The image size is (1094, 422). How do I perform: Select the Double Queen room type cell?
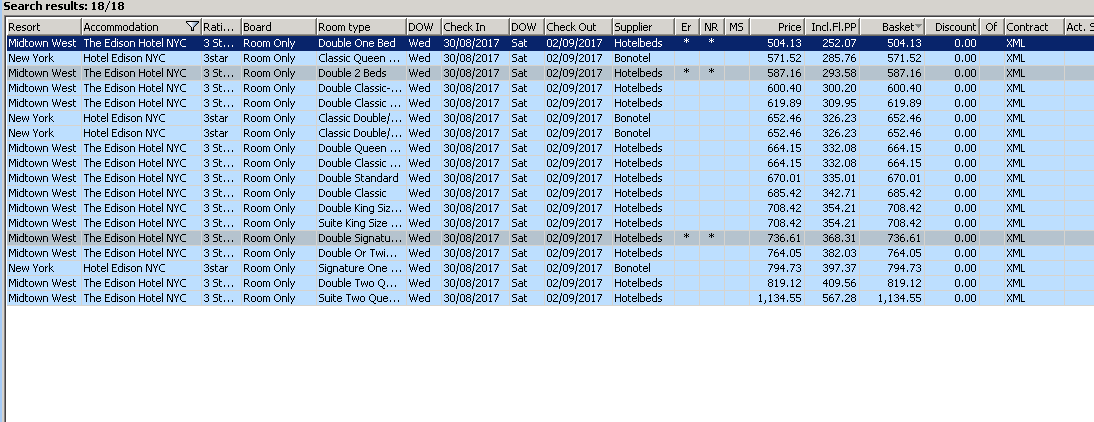(x=361, y=148)
